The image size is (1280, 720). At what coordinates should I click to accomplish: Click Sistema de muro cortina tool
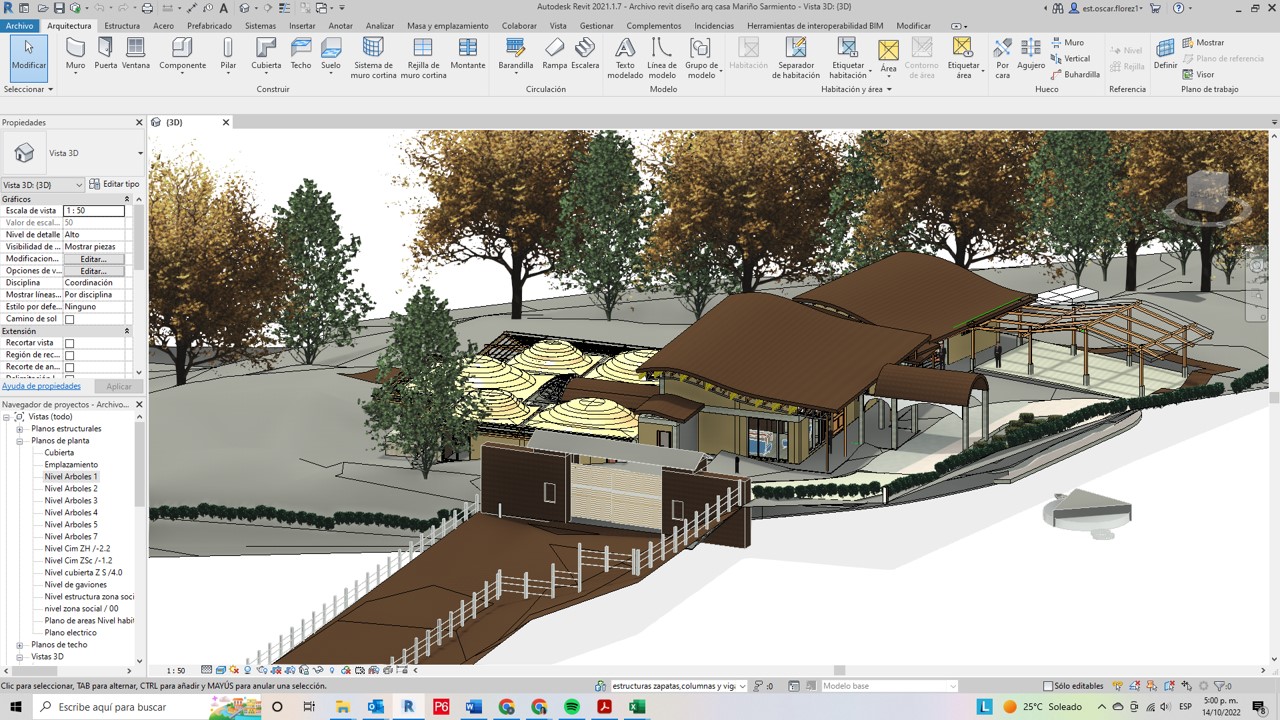[373, 58]
